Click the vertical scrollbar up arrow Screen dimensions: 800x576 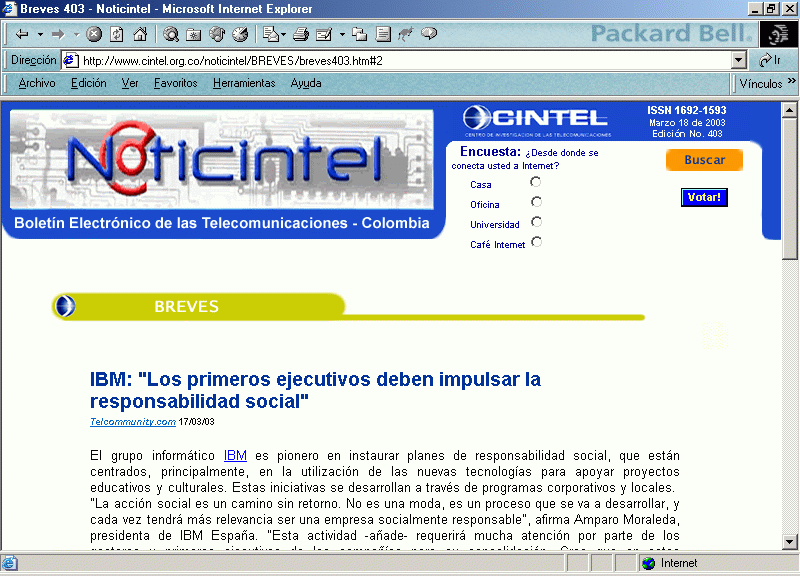pyautogui.click(x=789, y=110)
